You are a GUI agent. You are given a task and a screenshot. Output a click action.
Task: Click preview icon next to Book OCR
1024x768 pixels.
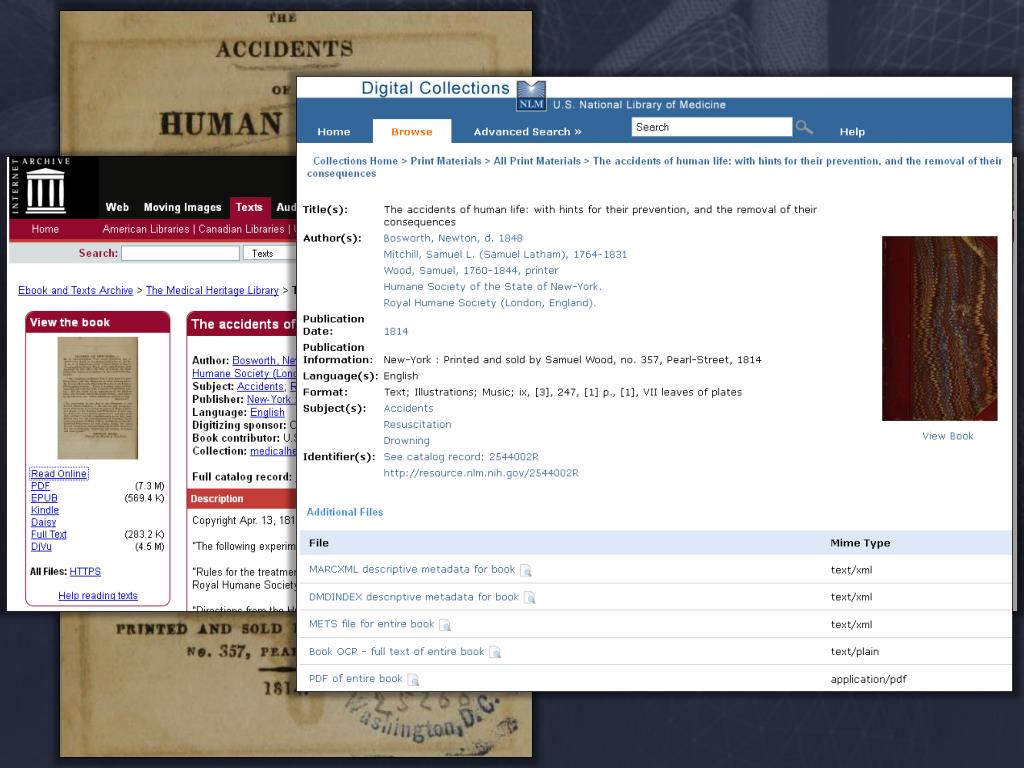coord(495,652)
